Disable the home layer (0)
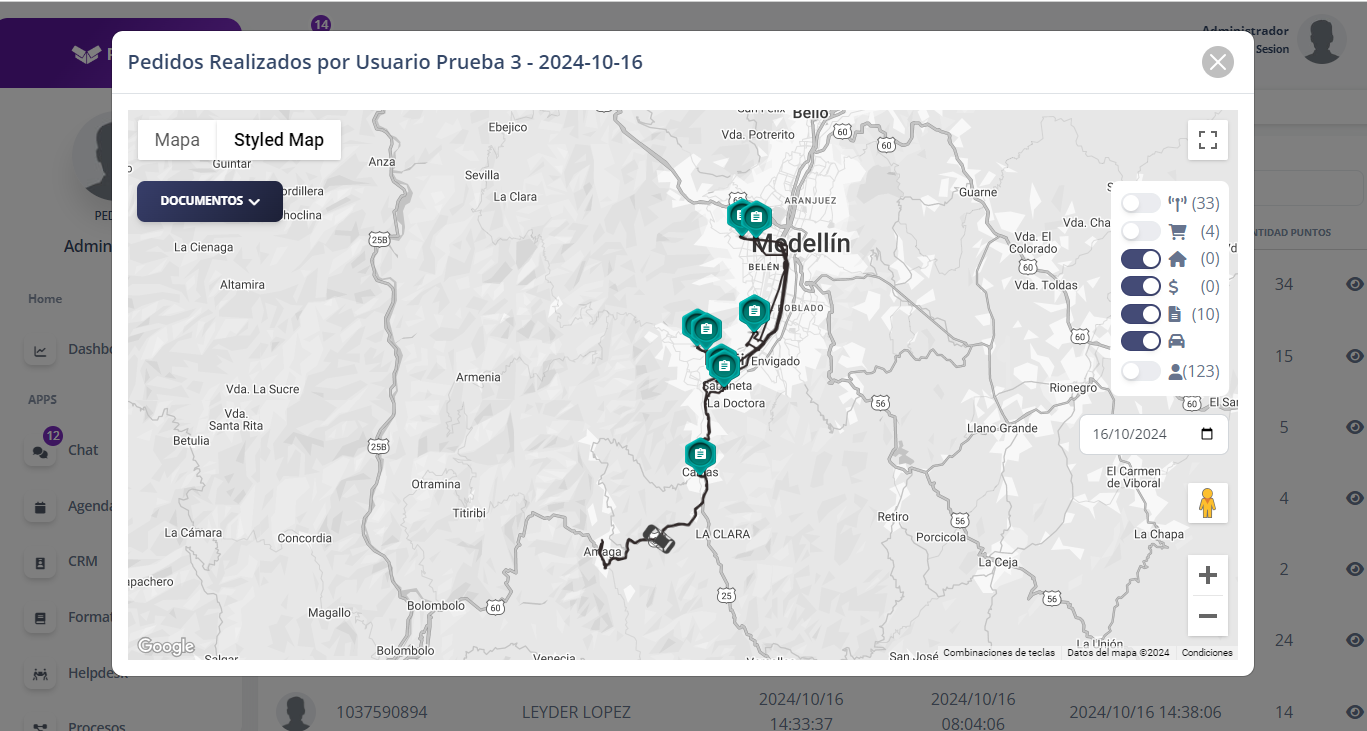1367x731 pixels. click(1141, 259)
